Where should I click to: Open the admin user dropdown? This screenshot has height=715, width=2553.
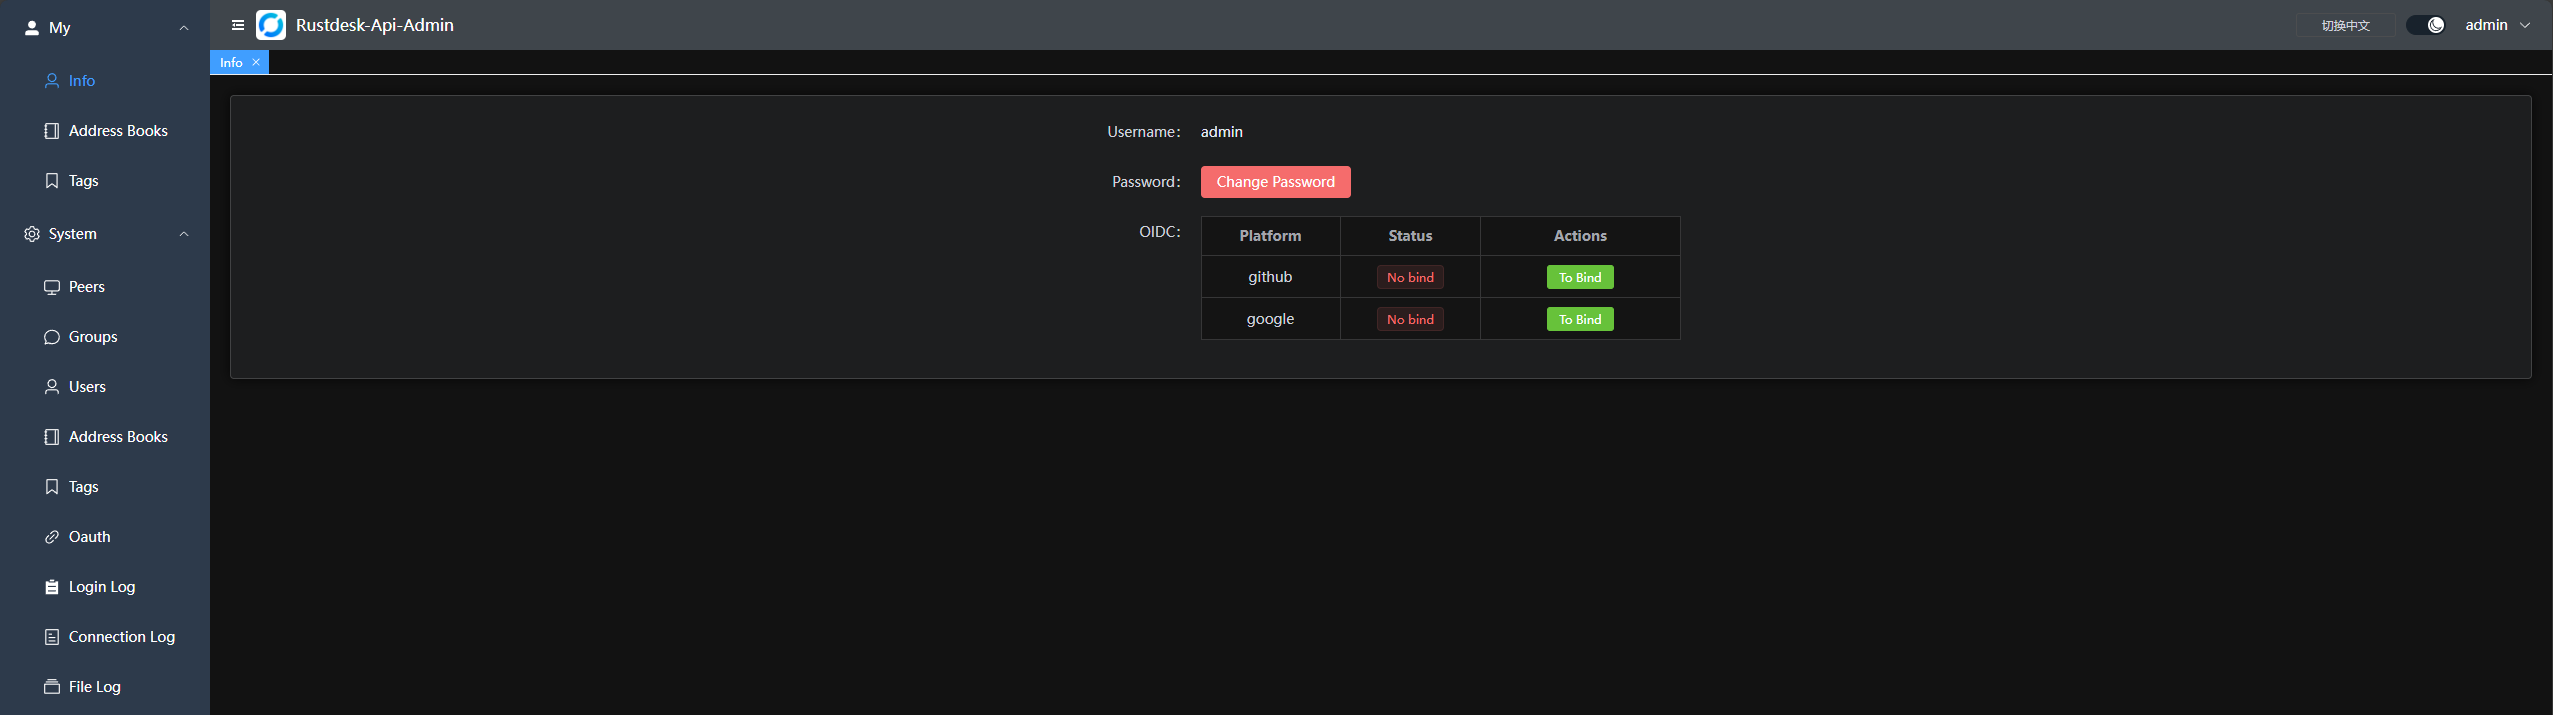tap(2497, 25)
